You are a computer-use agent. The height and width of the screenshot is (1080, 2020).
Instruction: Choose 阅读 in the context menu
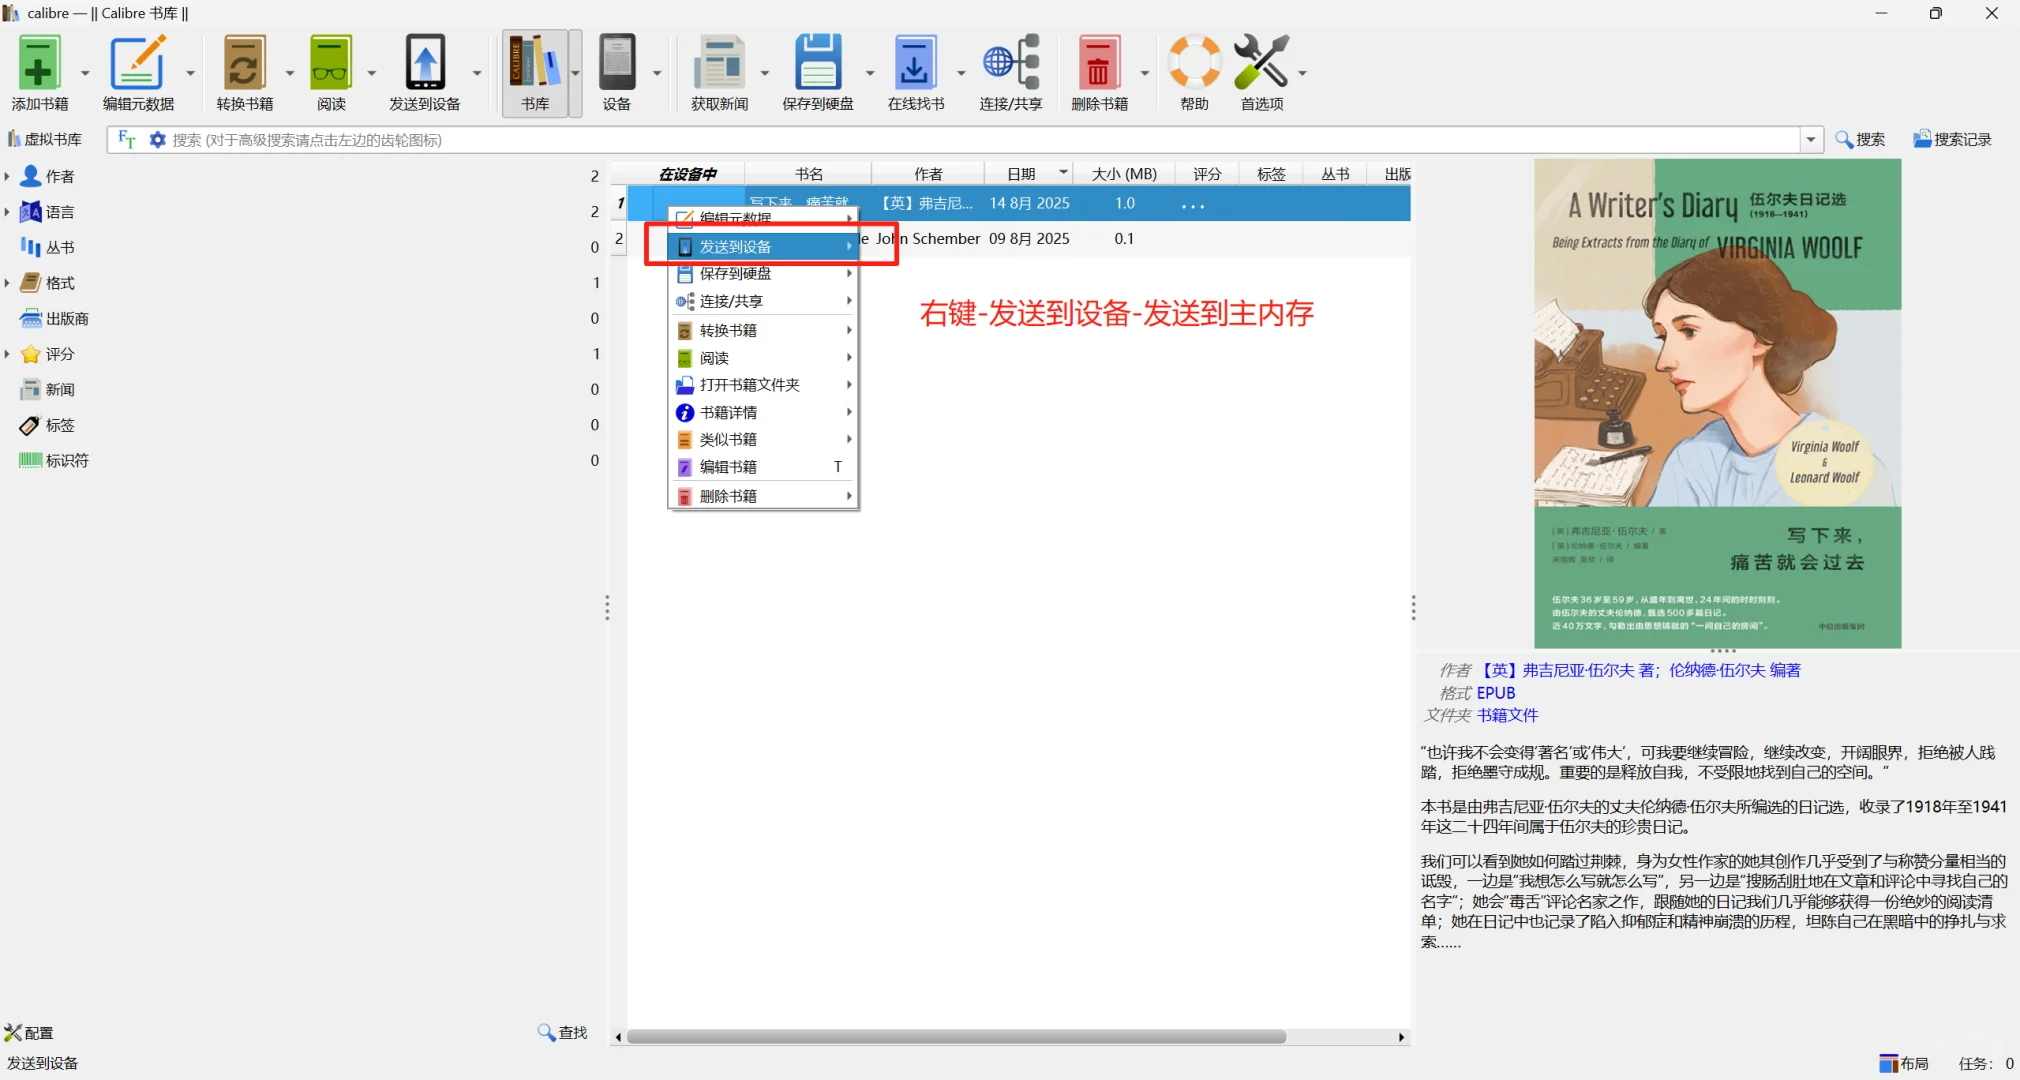[764, 358]
